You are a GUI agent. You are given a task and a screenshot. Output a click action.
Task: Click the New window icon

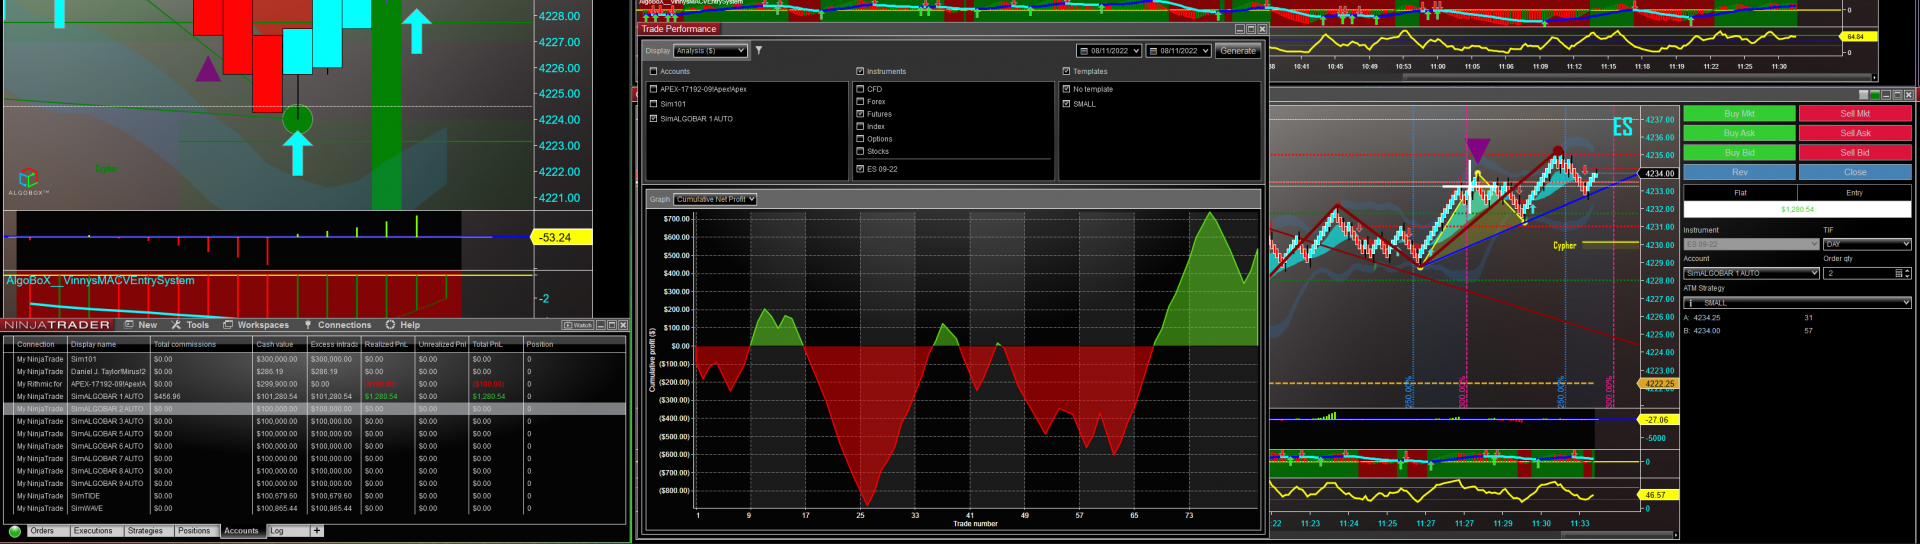pyautogui.click(x=129, y=325)
